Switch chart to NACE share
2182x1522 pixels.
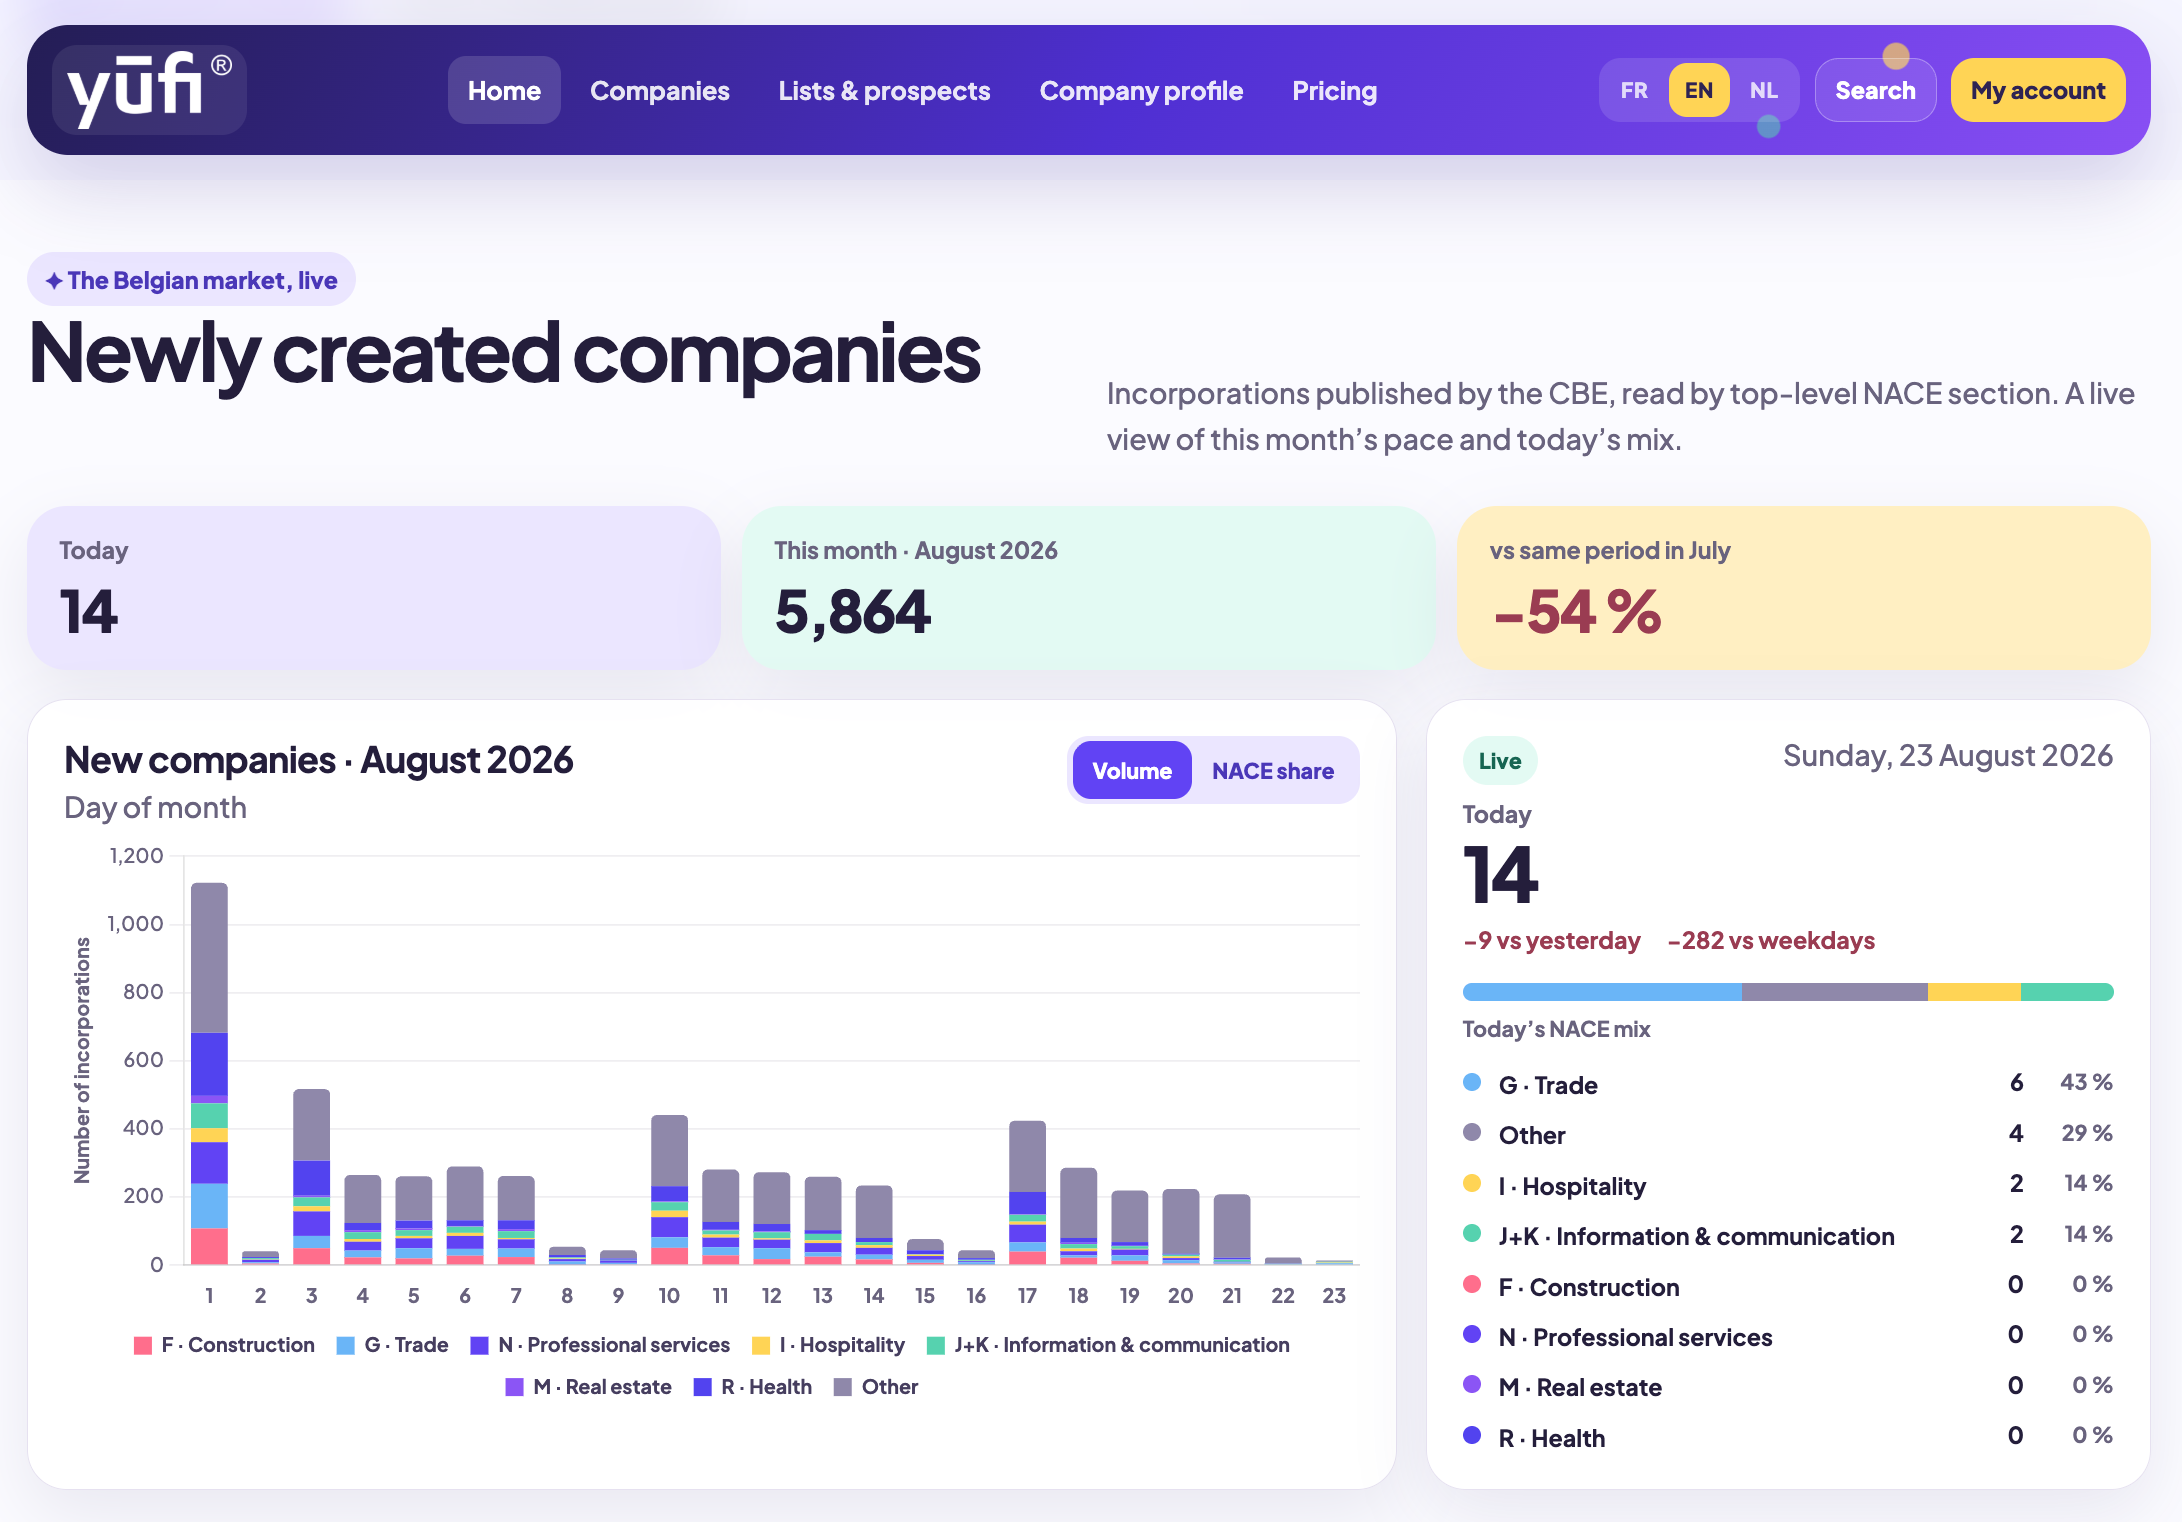[x=1273, y=770]
